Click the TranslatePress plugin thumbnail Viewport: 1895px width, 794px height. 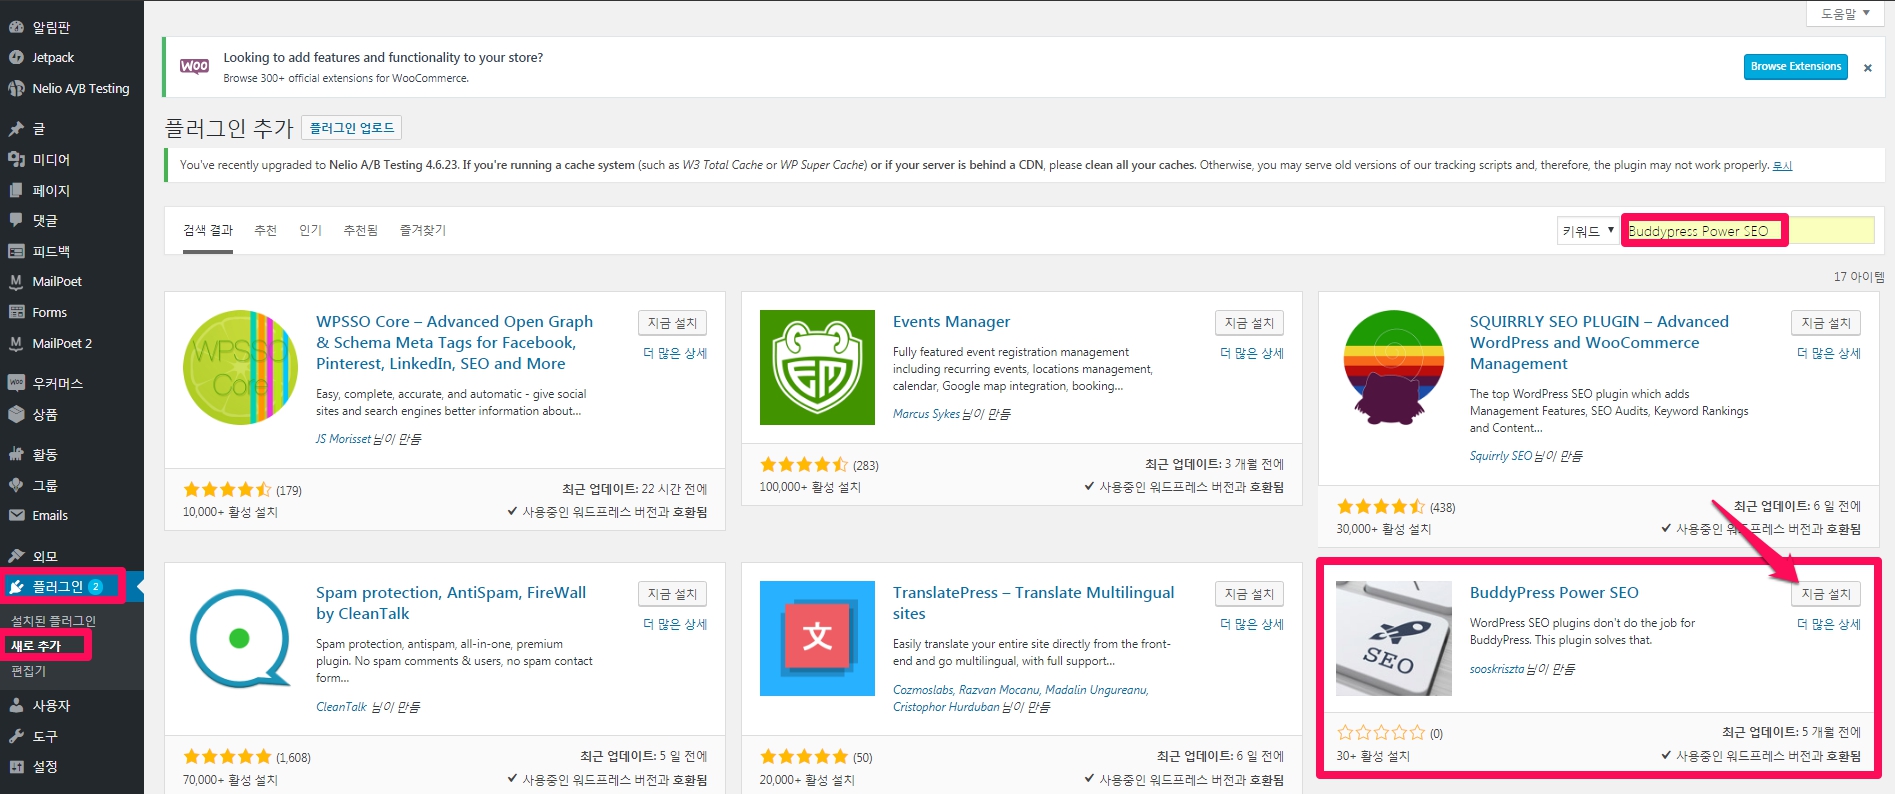coord(817,638)
